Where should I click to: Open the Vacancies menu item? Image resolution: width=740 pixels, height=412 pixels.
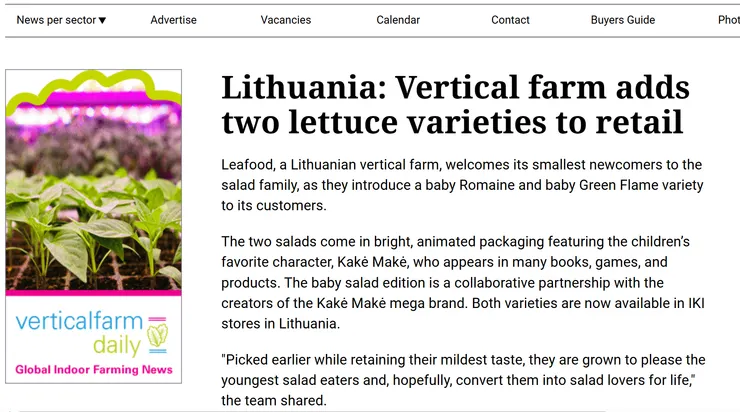pyautogui.click(x=286, y=20)
